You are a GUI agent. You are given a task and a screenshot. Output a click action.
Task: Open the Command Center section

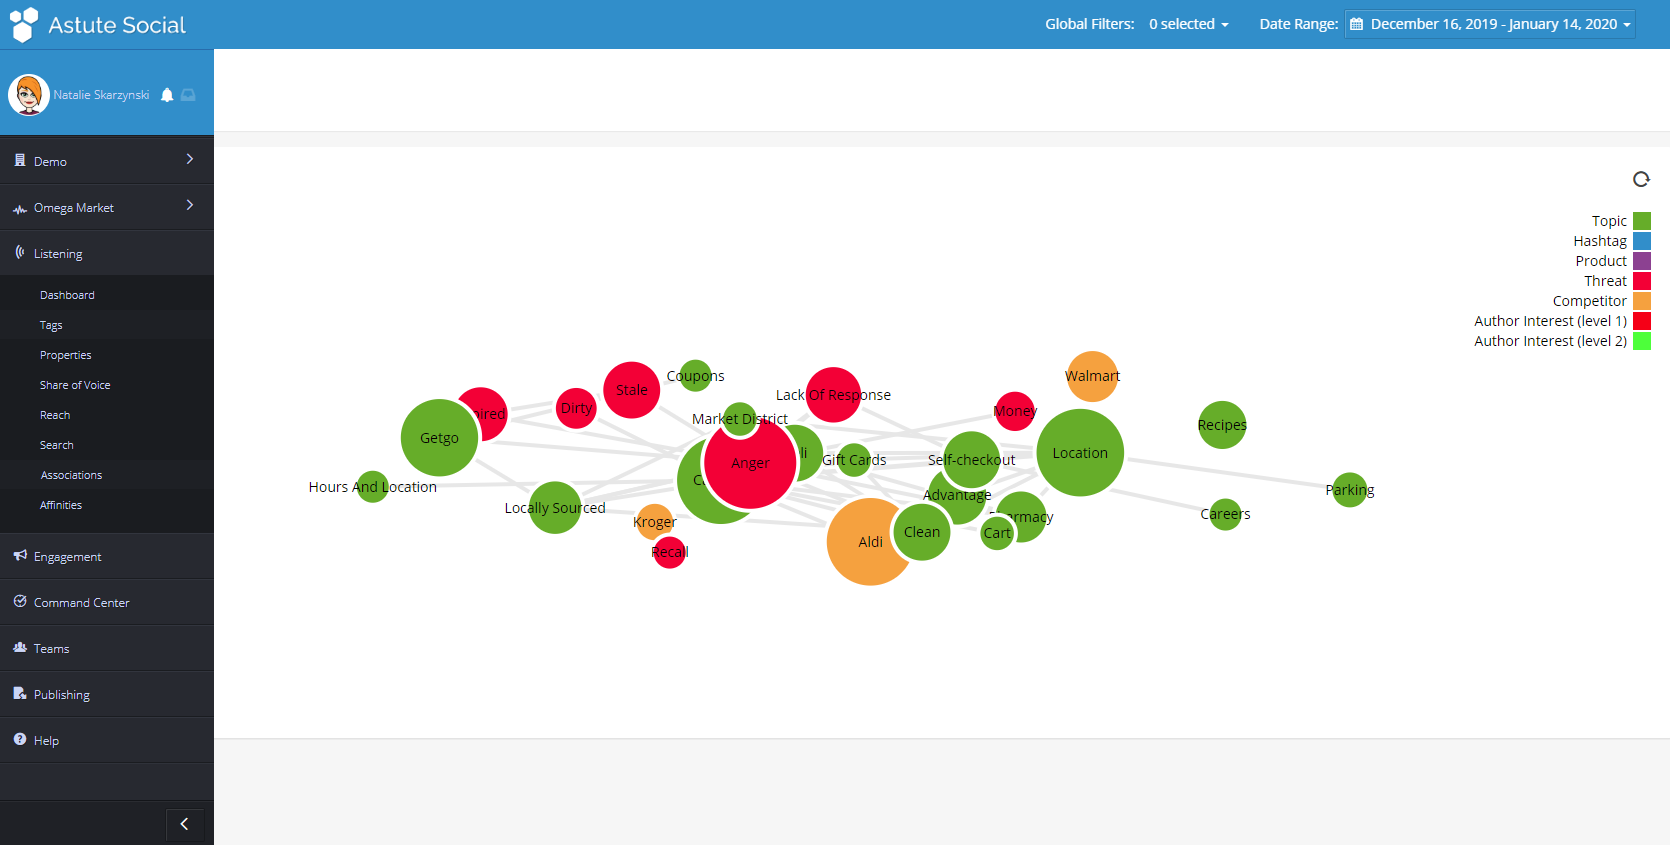[107, 603]
